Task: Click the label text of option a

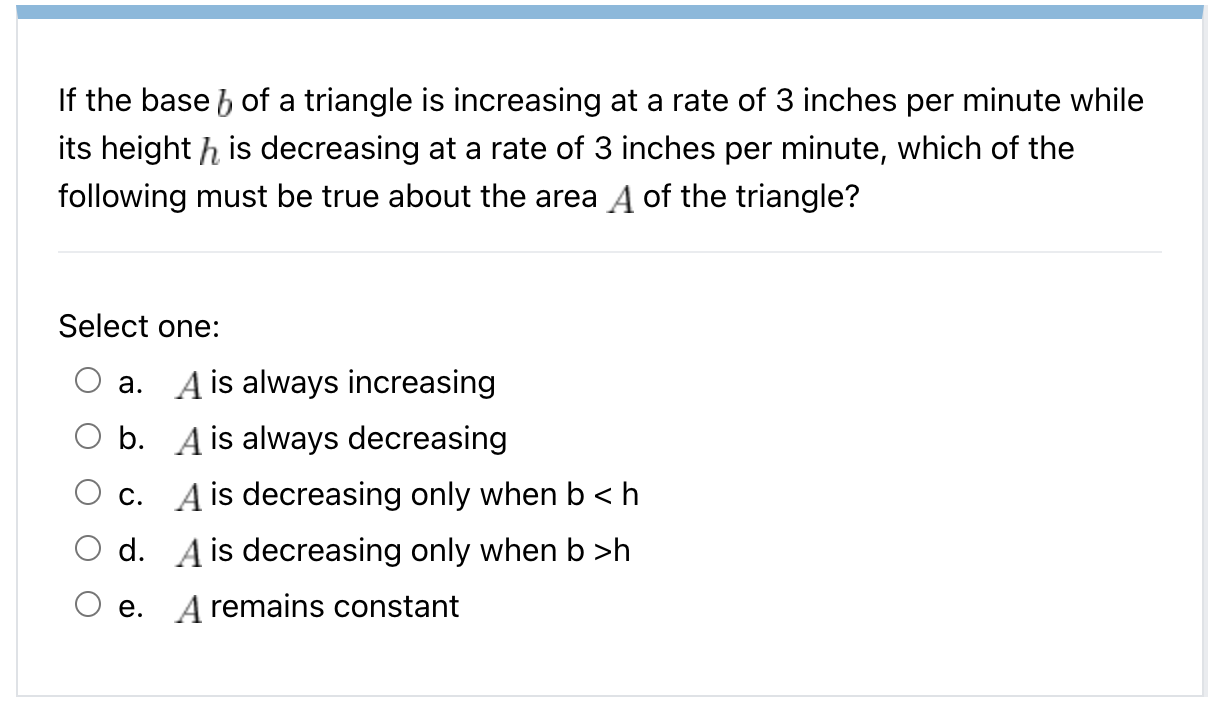Action: [x=335, y=382]
